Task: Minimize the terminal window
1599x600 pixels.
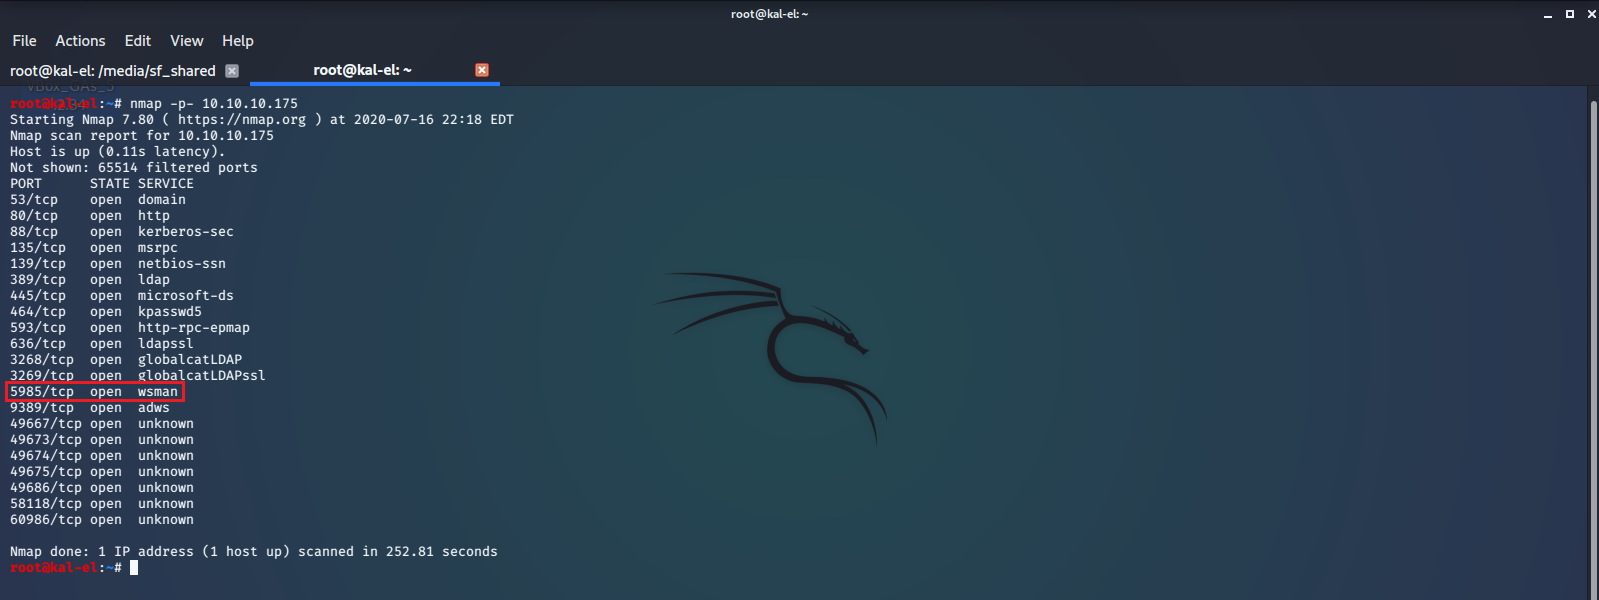Action: [1548, 14]
